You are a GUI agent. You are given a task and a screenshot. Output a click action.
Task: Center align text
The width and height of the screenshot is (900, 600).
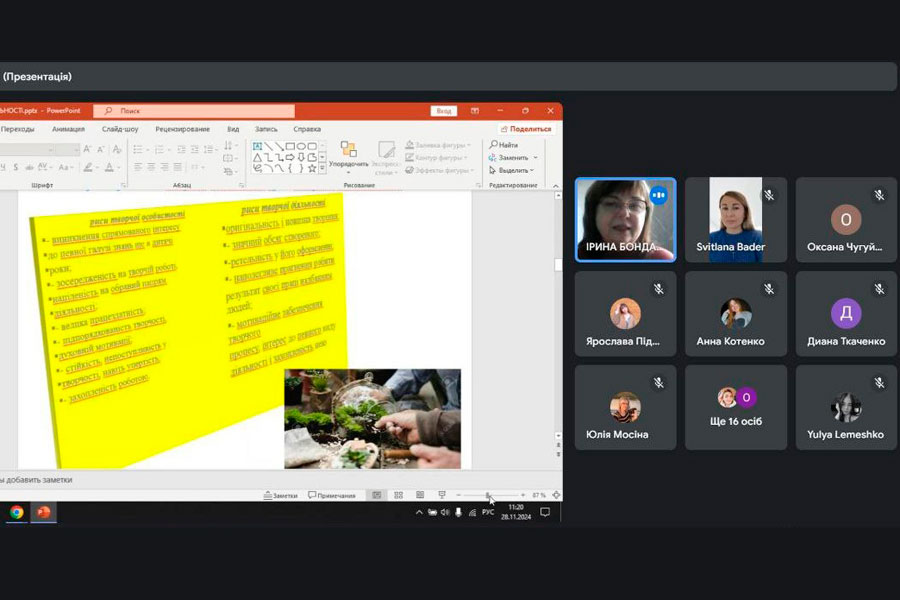pyautogui.click(x=151, y=167)
